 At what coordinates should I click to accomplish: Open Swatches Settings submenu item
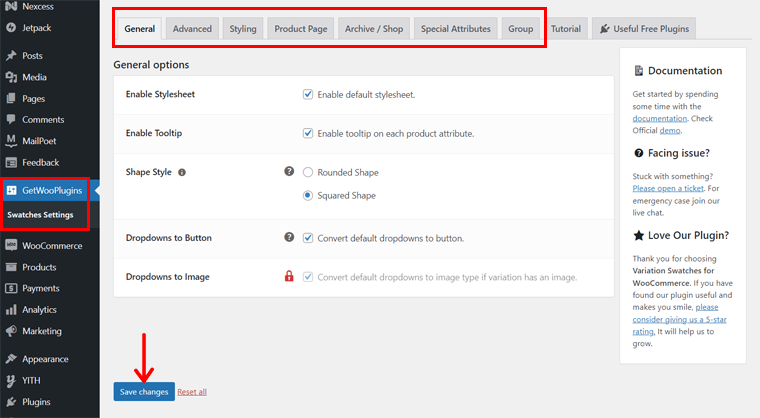[x=40, y=214]
